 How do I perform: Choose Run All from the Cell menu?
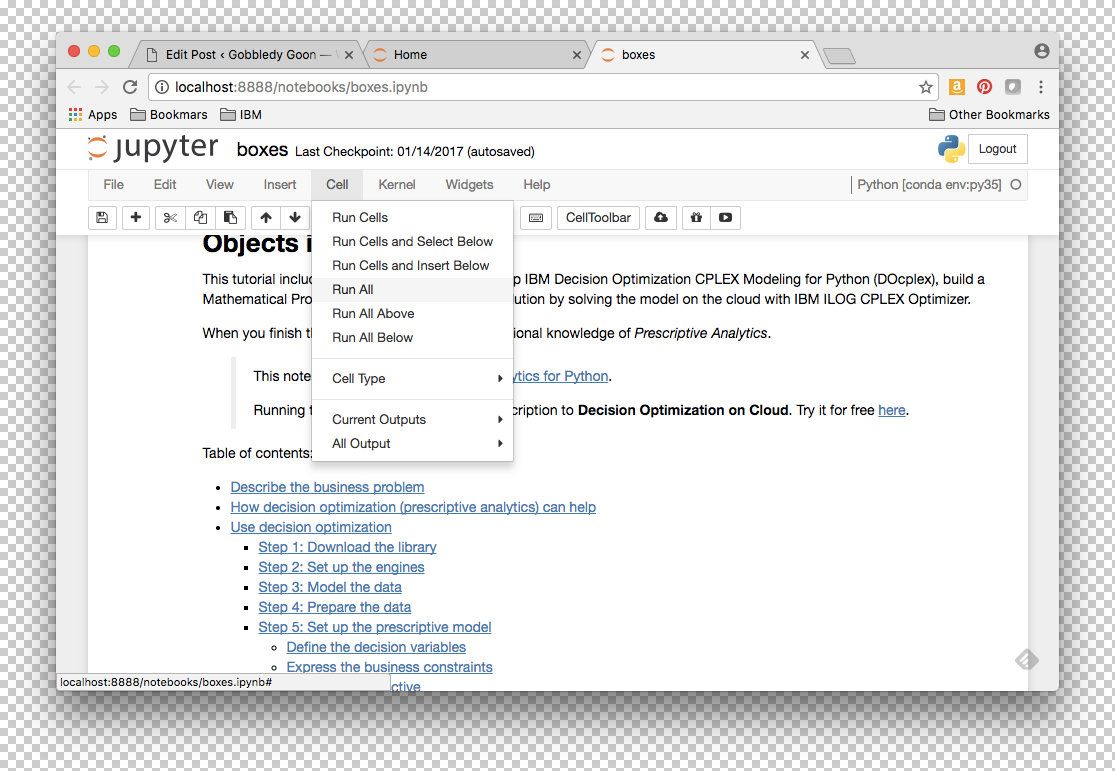click(412, 289)
